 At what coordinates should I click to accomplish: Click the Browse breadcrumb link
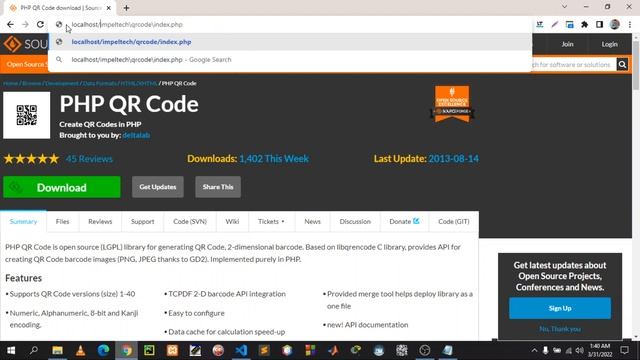point(32,83)
